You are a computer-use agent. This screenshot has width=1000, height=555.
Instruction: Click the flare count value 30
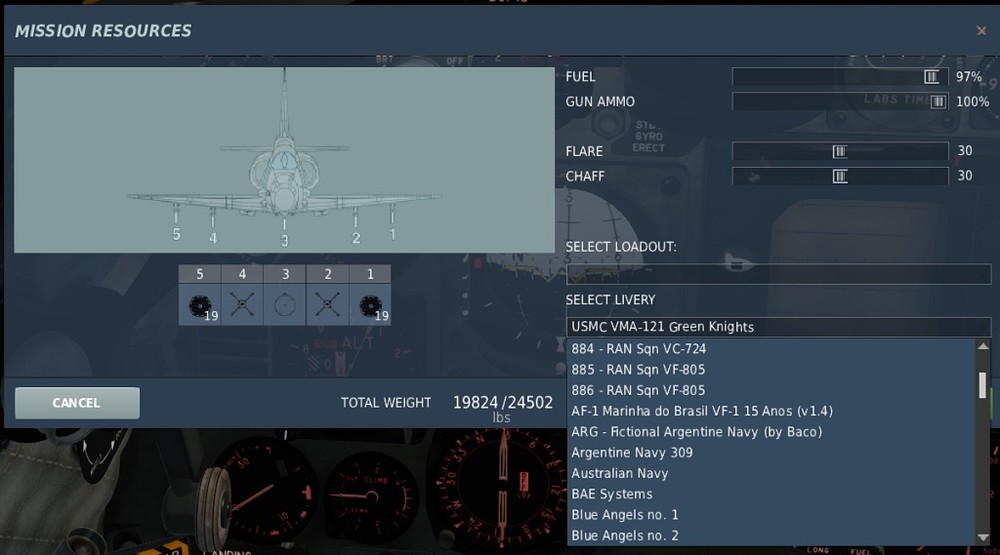tap(965, 151)
